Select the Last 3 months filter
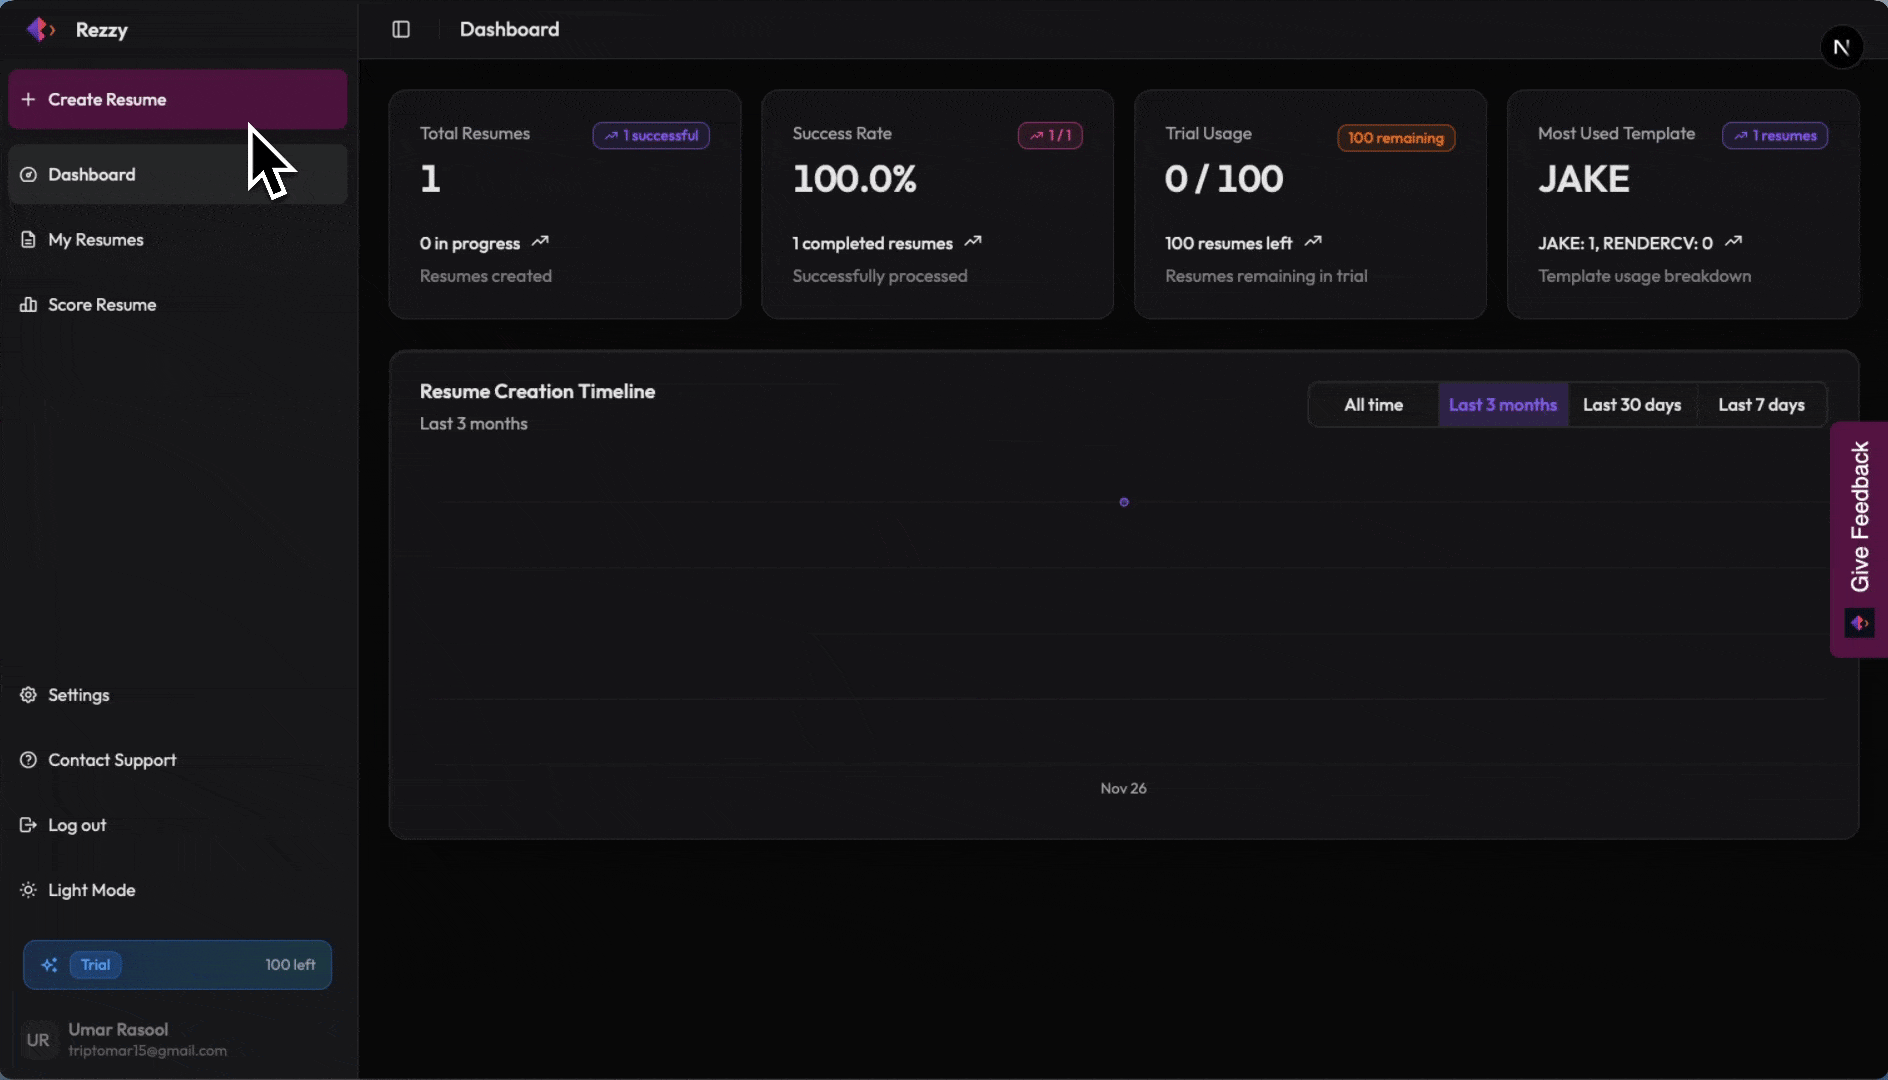The height and width of the screenshot is (1080, 1888). (1502, 405)
